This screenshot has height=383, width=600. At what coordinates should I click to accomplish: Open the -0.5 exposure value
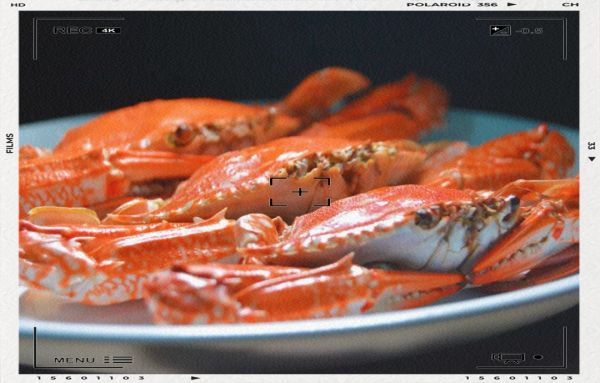click(x=530, y=31)
